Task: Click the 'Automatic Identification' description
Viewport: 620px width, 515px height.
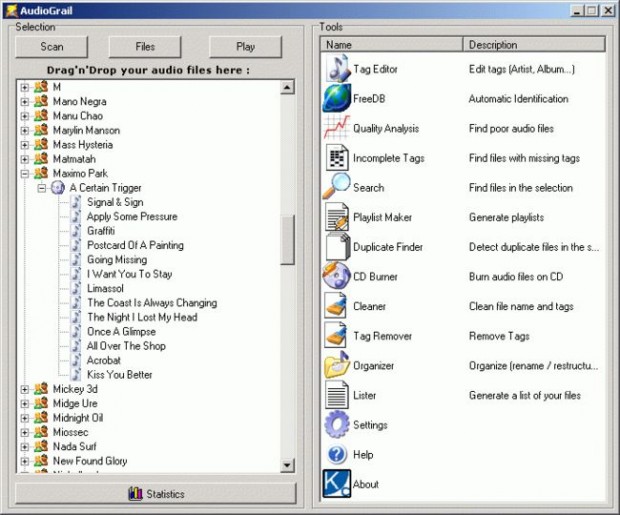Action: coord(518,98)
